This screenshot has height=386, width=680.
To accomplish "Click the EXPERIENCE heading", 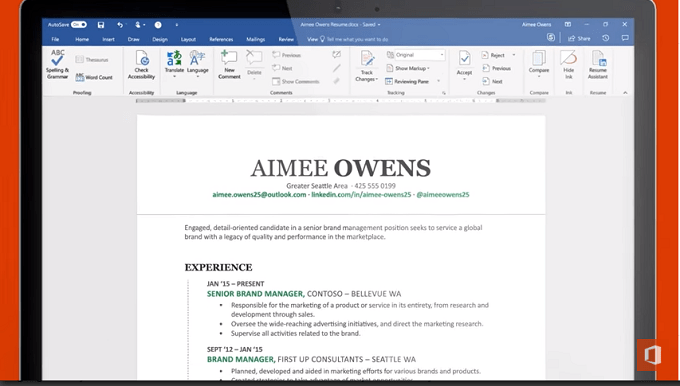I will pos(218,267).
